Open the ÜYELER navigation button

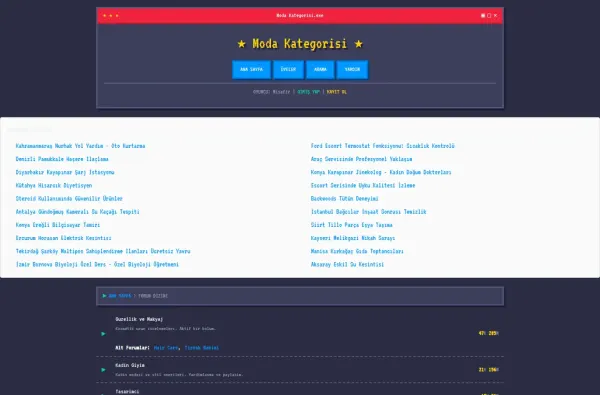[288, 69]
